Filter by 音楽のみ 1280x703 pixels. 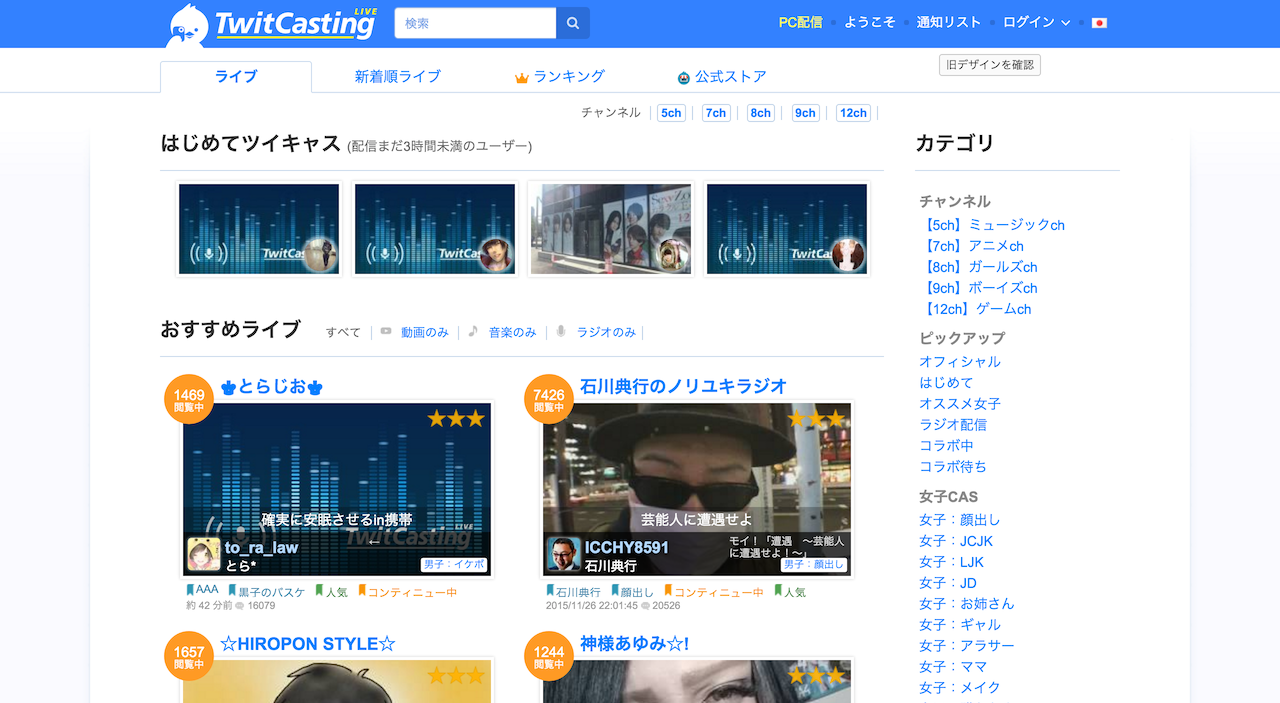click(x=513, y=332)
